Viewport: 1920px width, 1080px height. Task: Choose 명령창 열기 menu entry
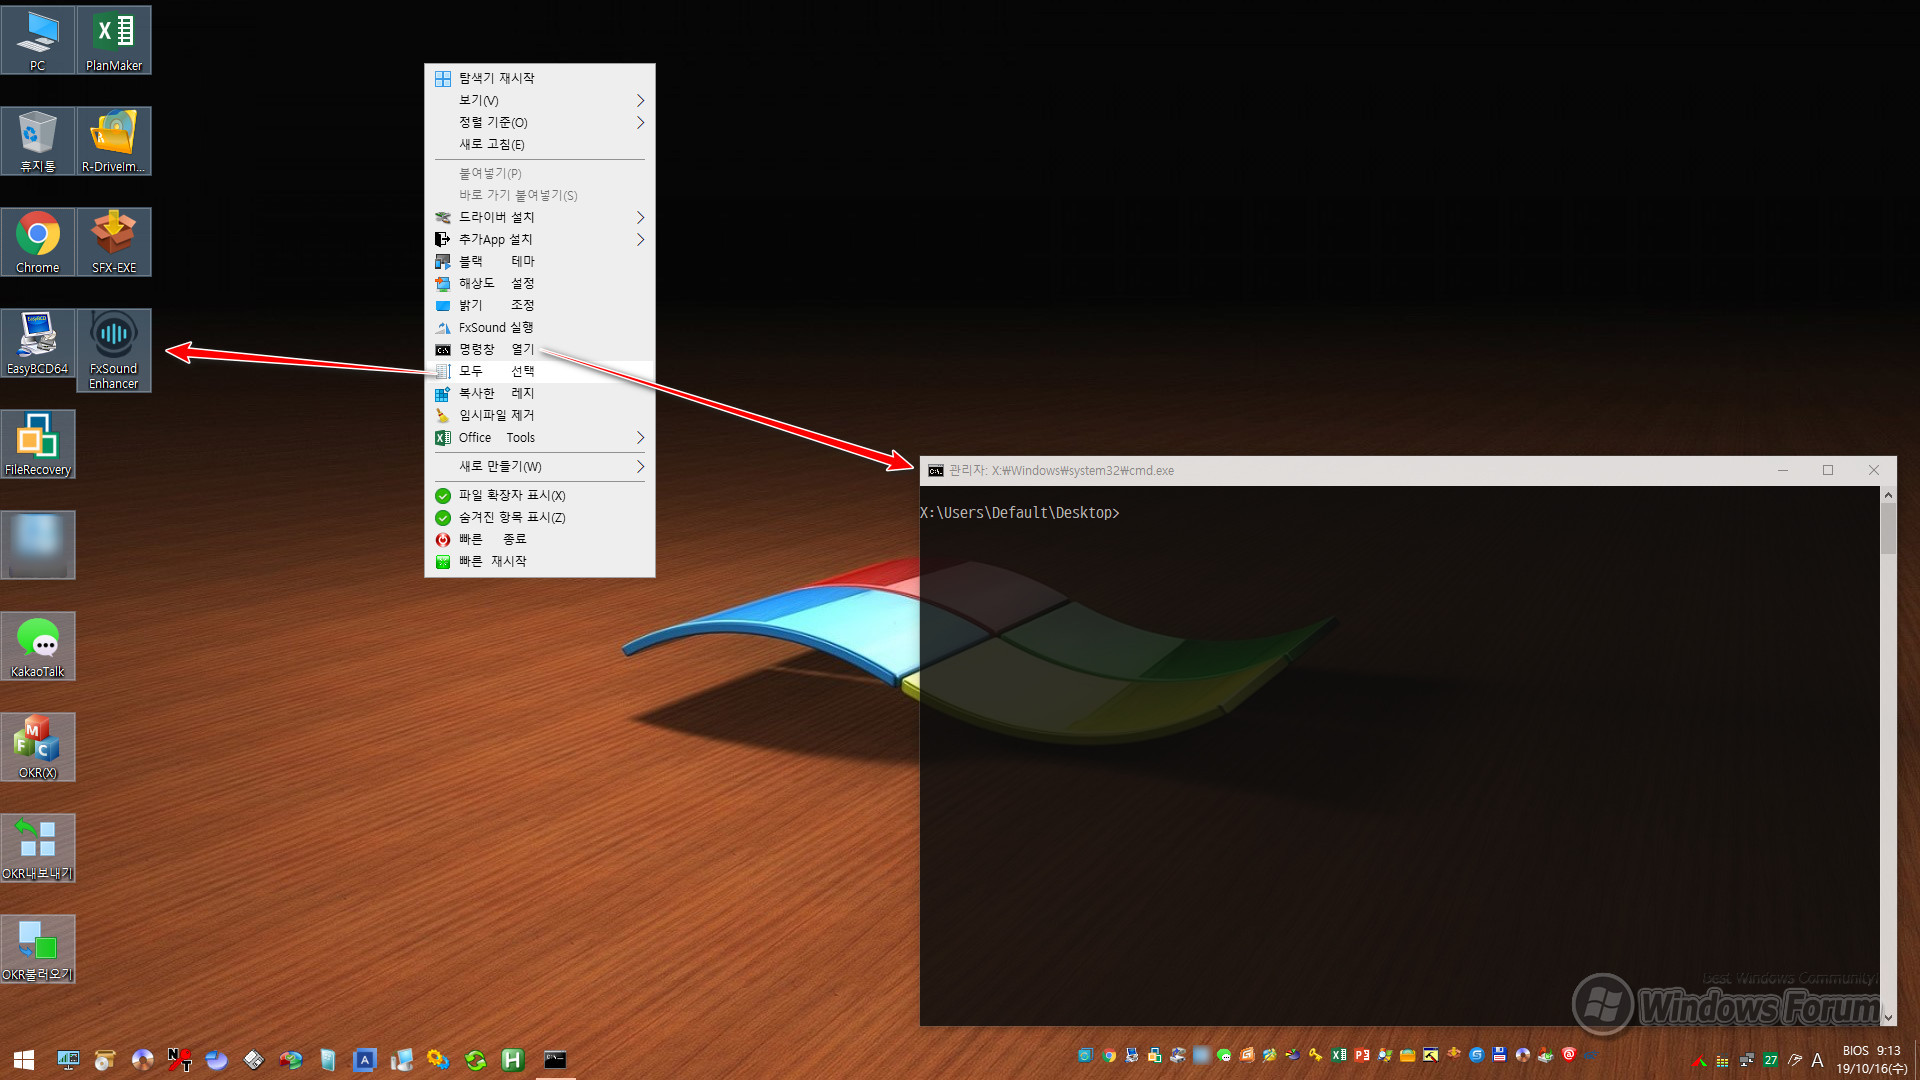[540, 349]
